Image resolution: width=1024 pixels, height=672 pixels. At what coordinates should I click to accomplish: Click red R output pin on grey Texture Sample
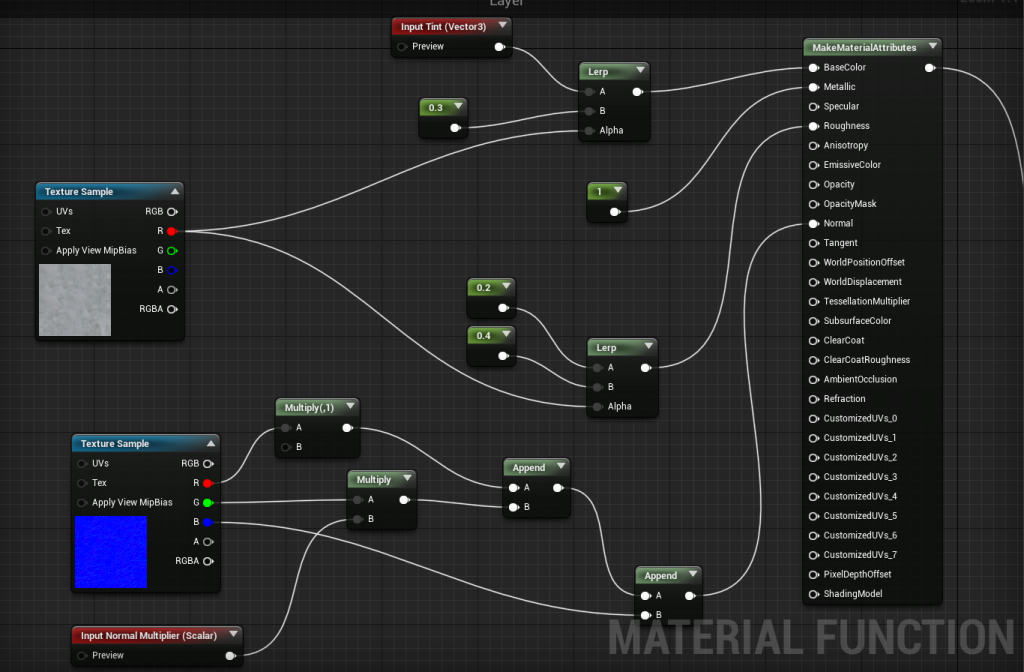(172, 231)
